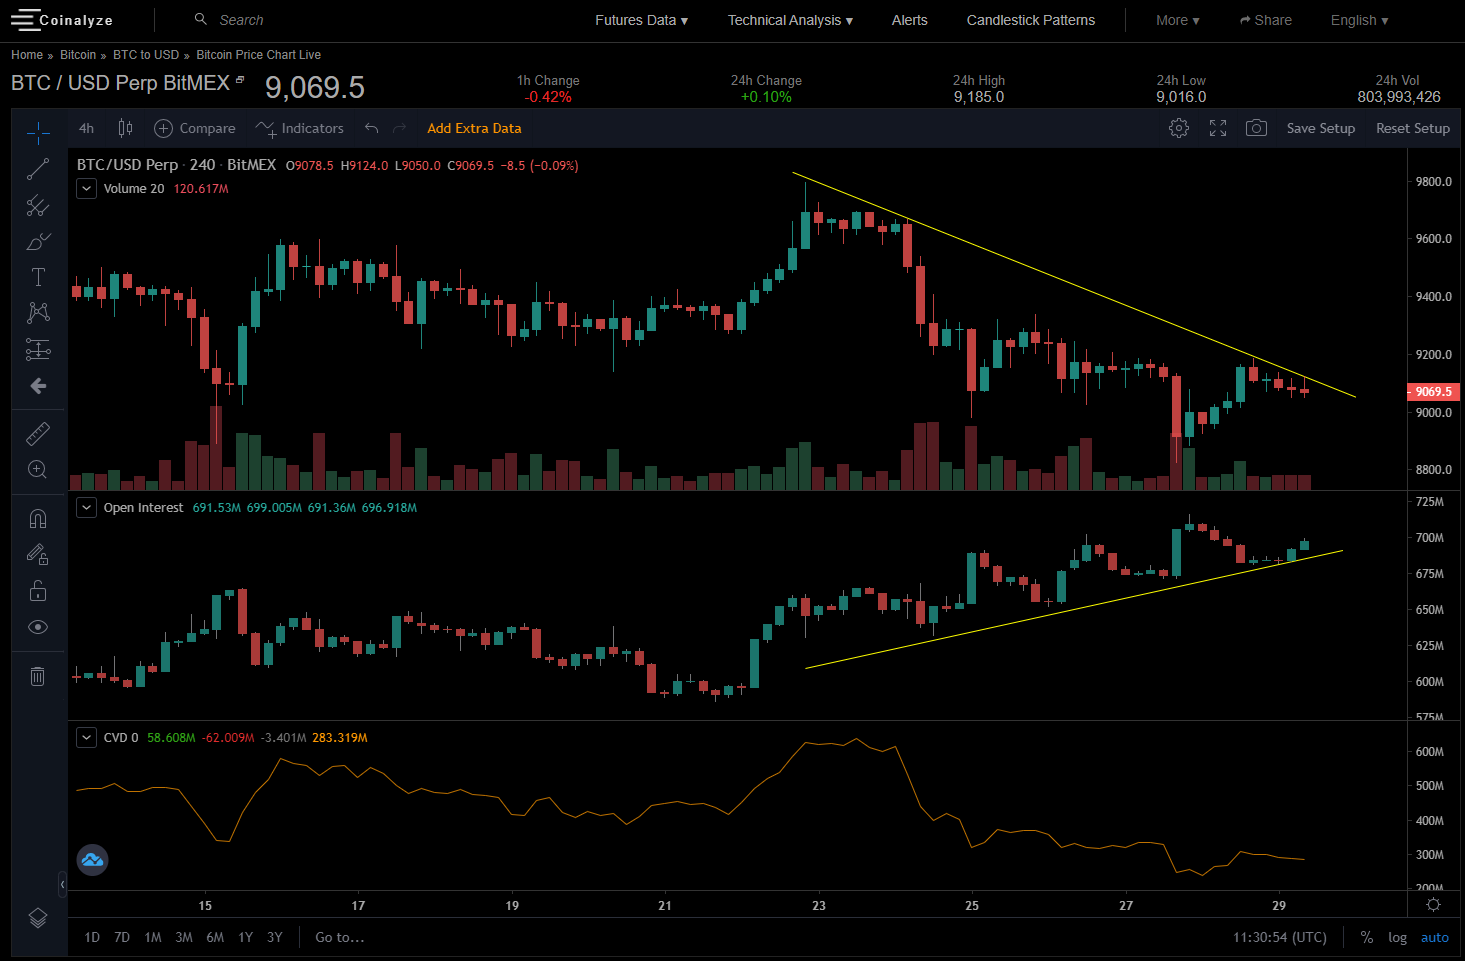Go to the Alerts menu item
The height and width of the screenshot is (961, 1465).
click(x=909, y=20)
